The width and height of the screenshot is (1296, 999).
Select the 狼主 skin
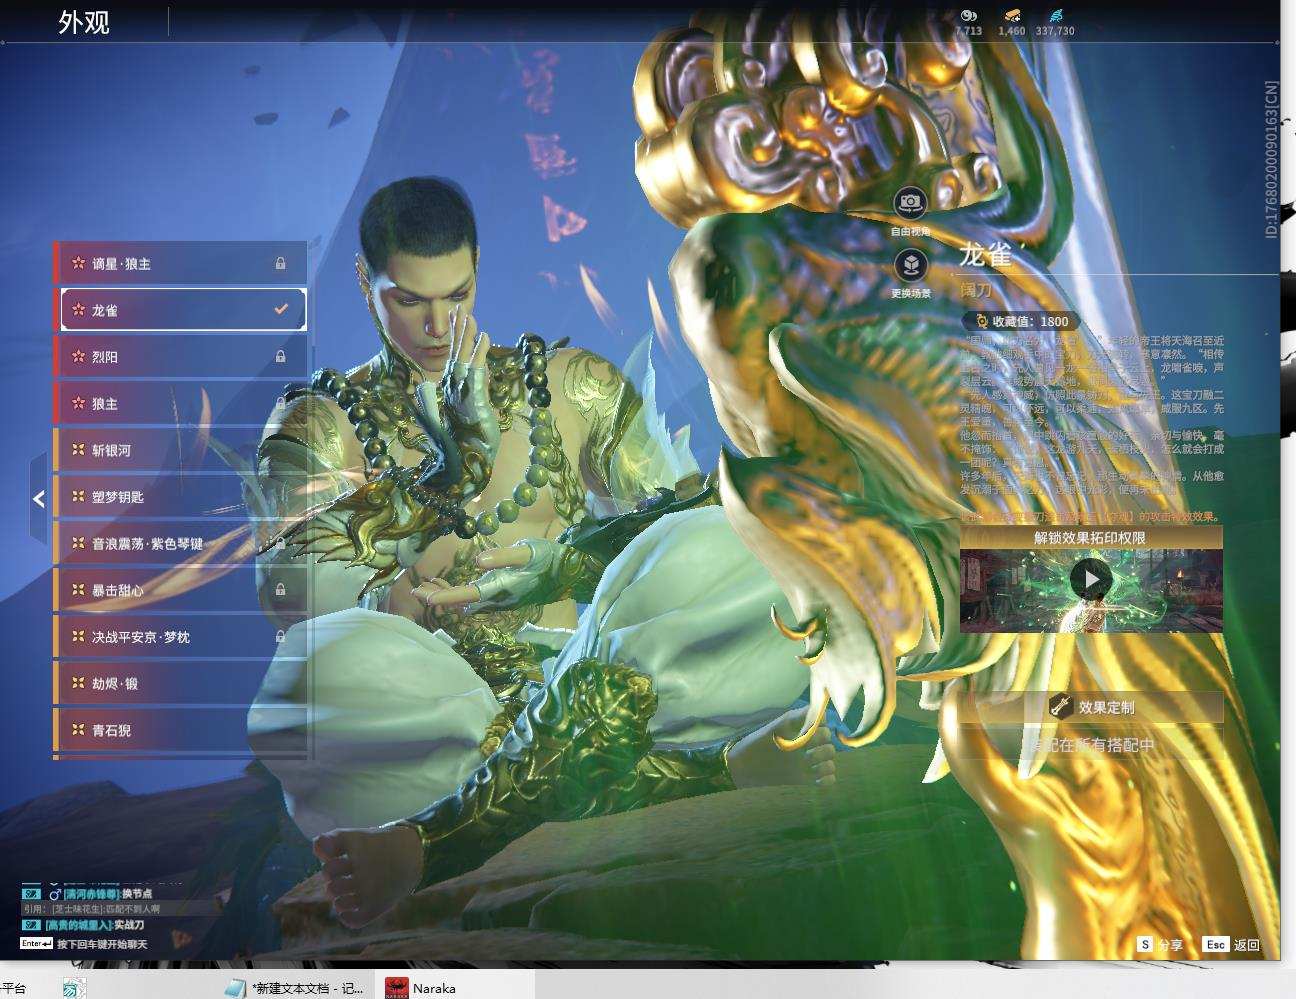pos(180,404)
